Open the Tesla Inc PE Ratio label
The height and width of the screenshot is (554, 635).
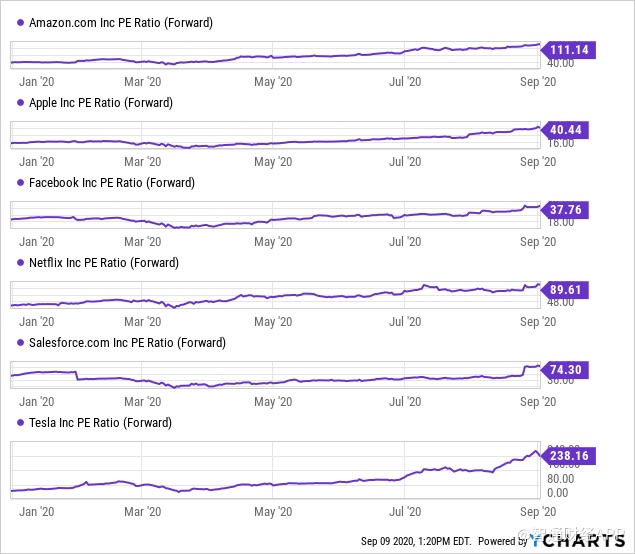(x=100, y=423)
